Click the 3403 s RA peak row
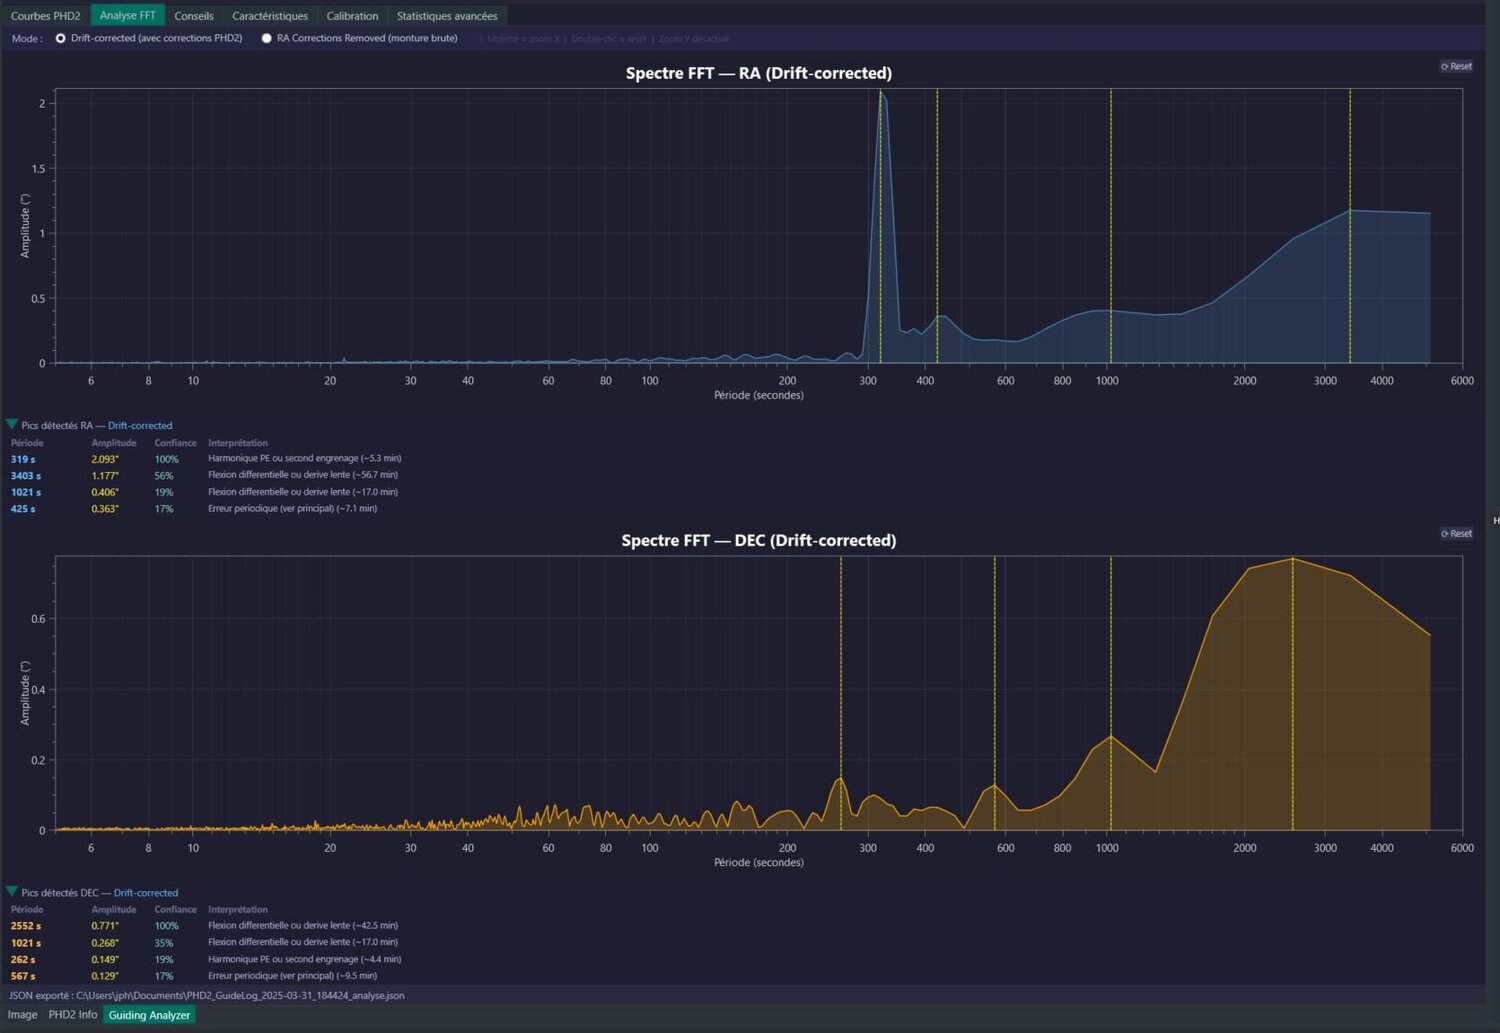Viewport: 1500px width, 1033px height. tap(206, 475)
